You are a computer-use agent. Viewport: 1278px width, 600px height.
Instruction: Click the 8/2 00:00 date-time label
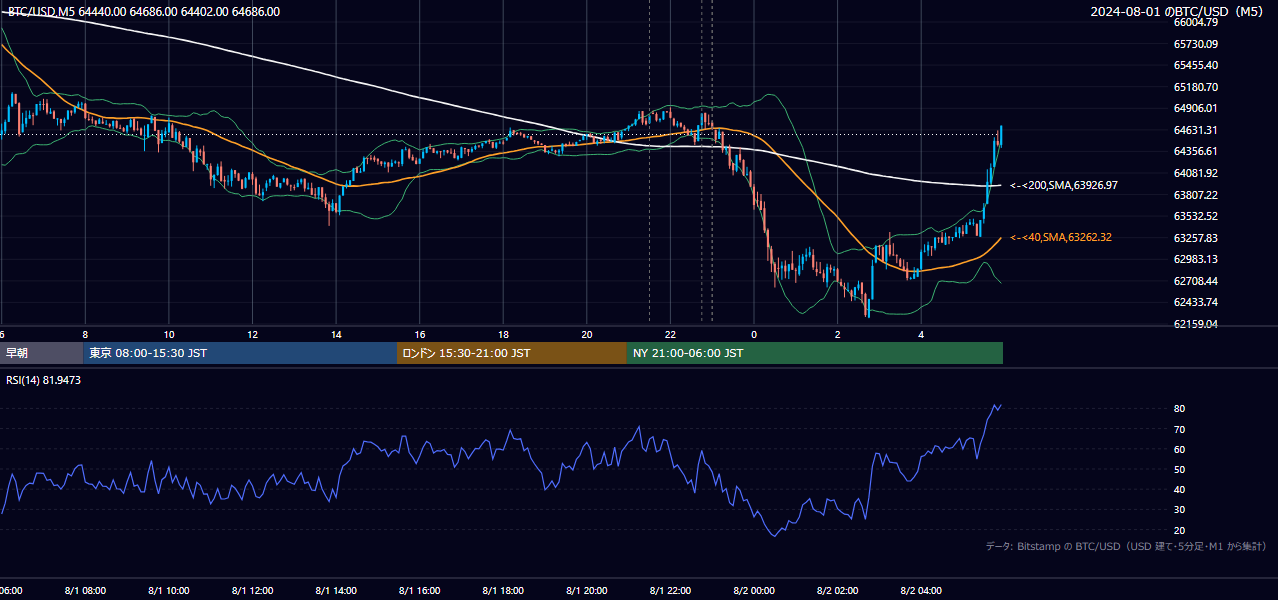click(x=754, y=591)
